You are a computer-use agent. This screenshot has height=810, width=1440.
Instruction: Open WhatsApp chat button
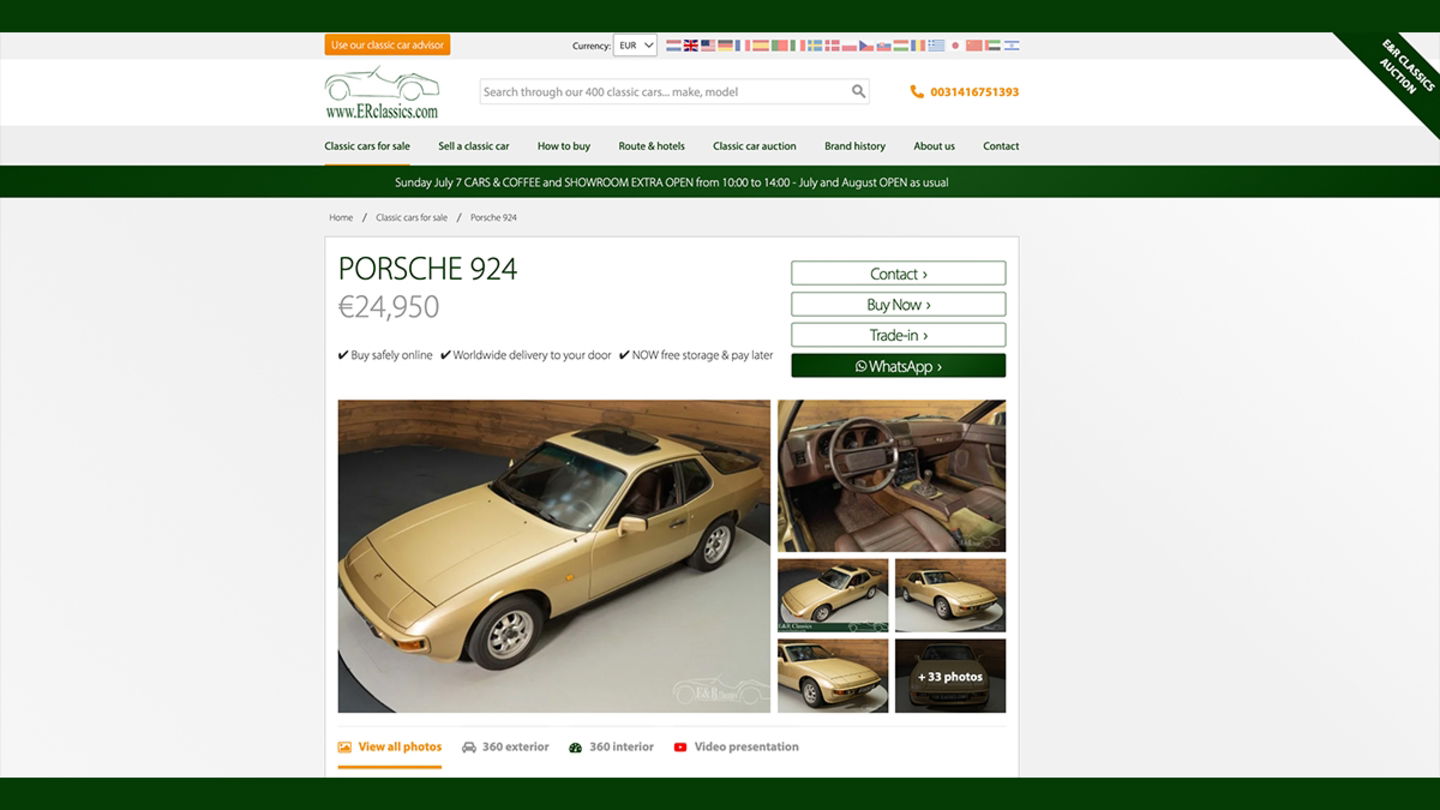point(898,366)
